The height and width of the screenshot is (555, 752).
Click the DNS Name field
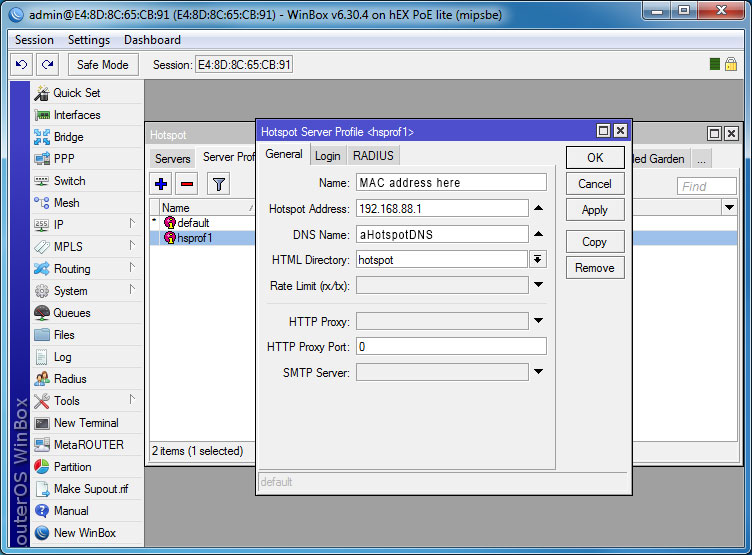click(x=442, y=235)
